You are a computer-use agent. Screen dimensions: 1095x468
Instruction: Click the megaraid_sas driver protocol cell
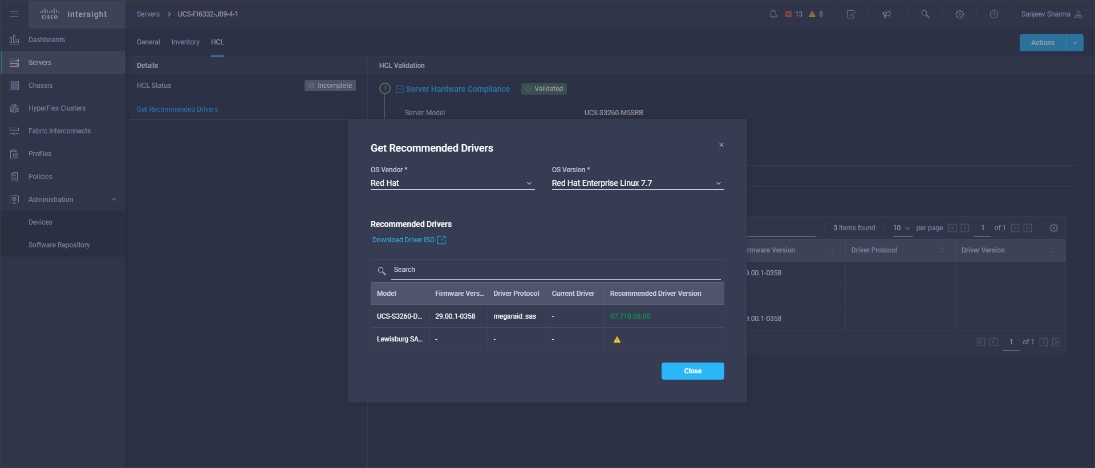pos(515,316)
